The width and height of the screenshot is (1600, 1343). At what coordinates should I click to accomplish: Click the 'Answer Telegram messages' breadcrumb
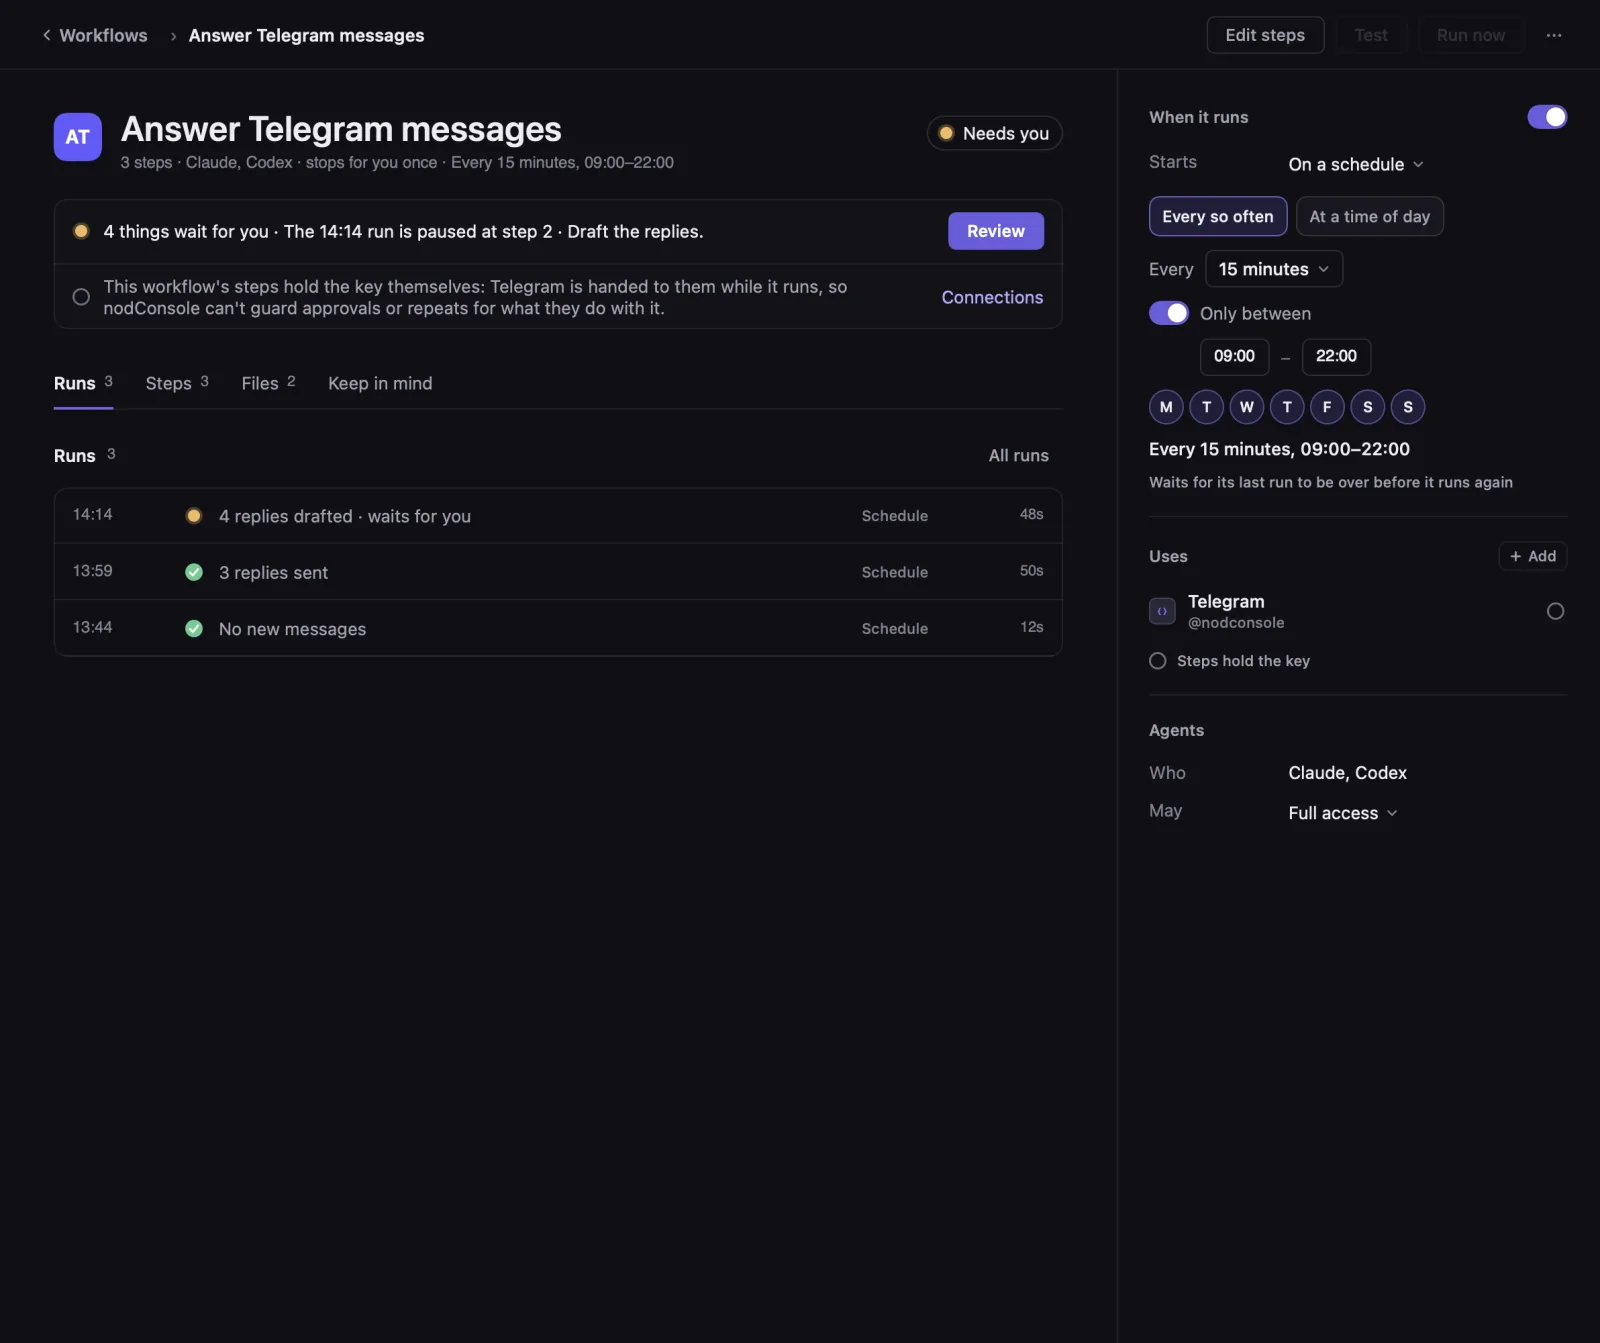(306, 35)
